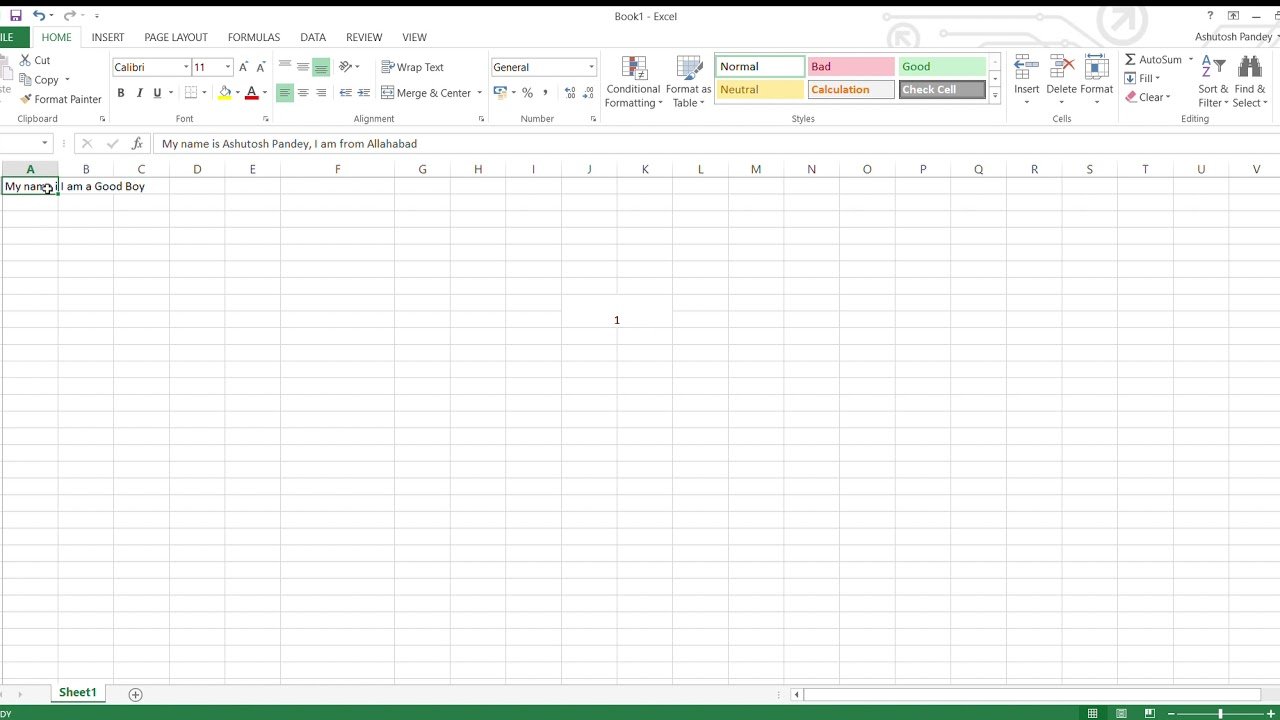Expand the Copy dropdown arrow
The image size is (1280, 720).
(67, 80)
